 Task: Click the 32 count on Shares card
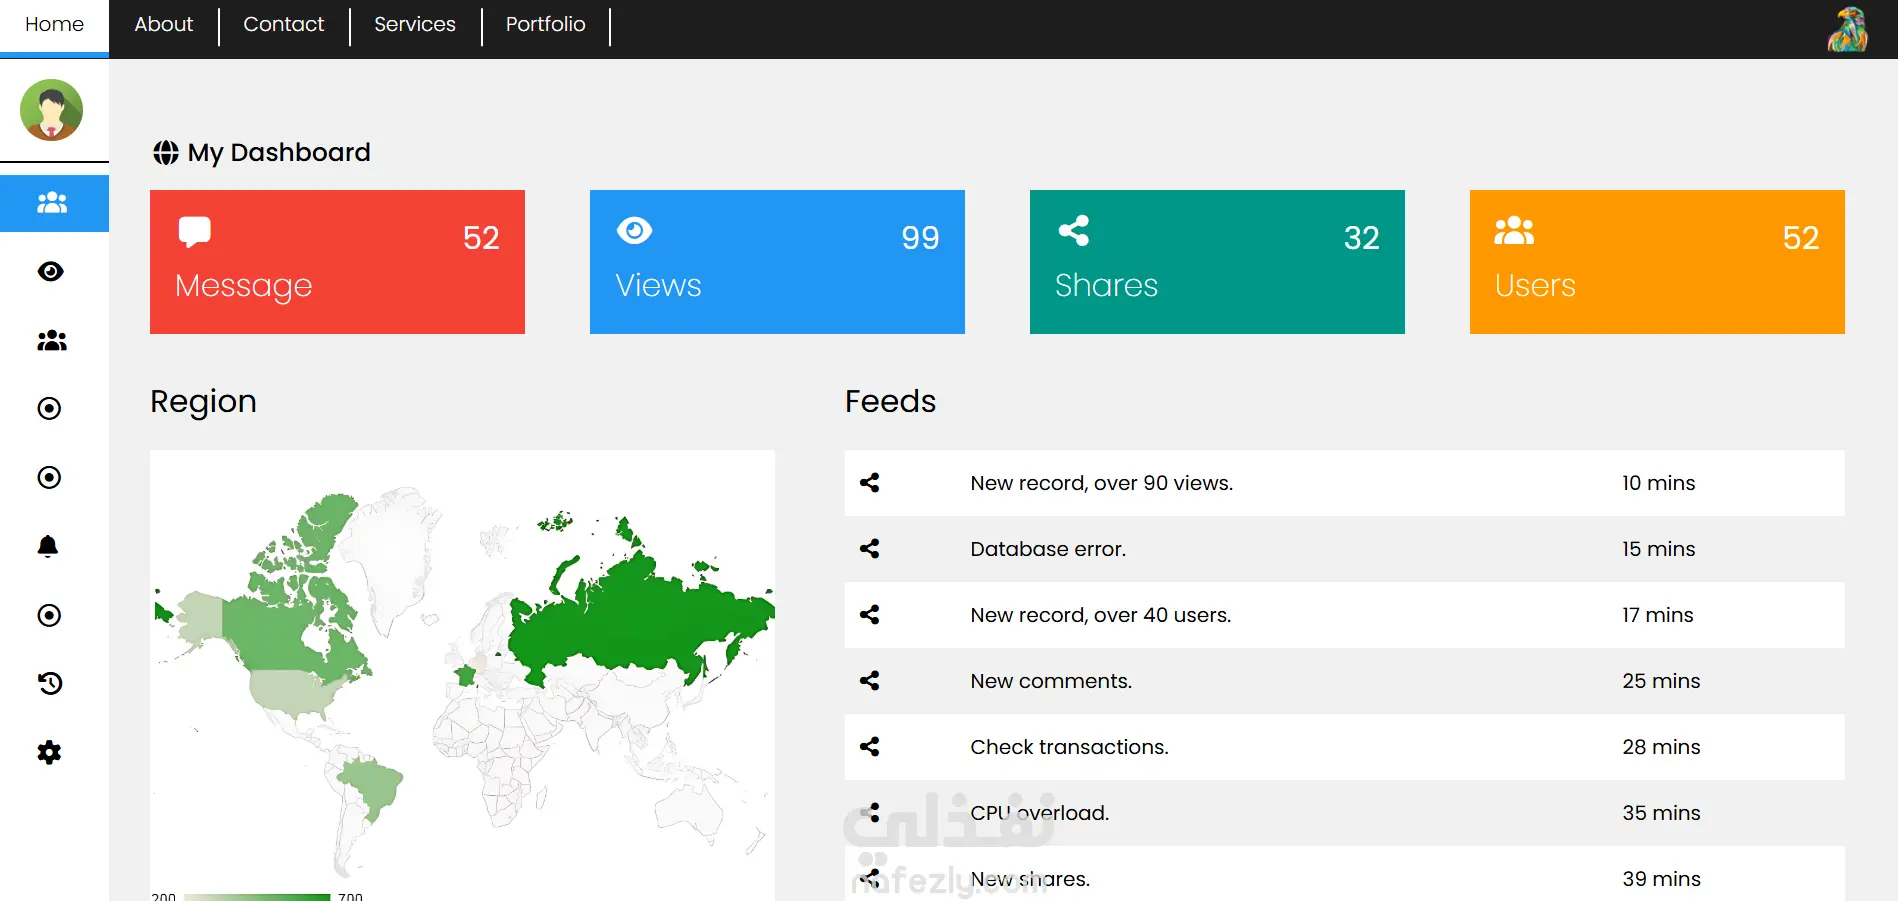pos(1361,238)
